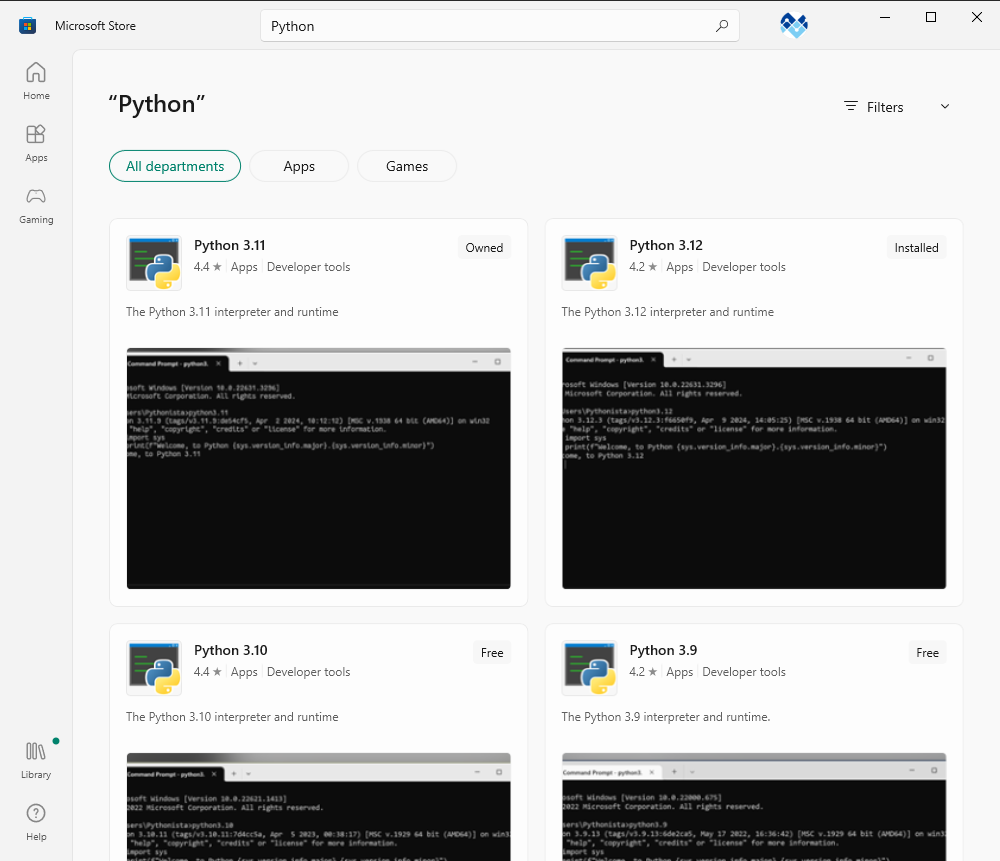
Task: Open your account profile avatar
Action: click(x=793, y=26)
